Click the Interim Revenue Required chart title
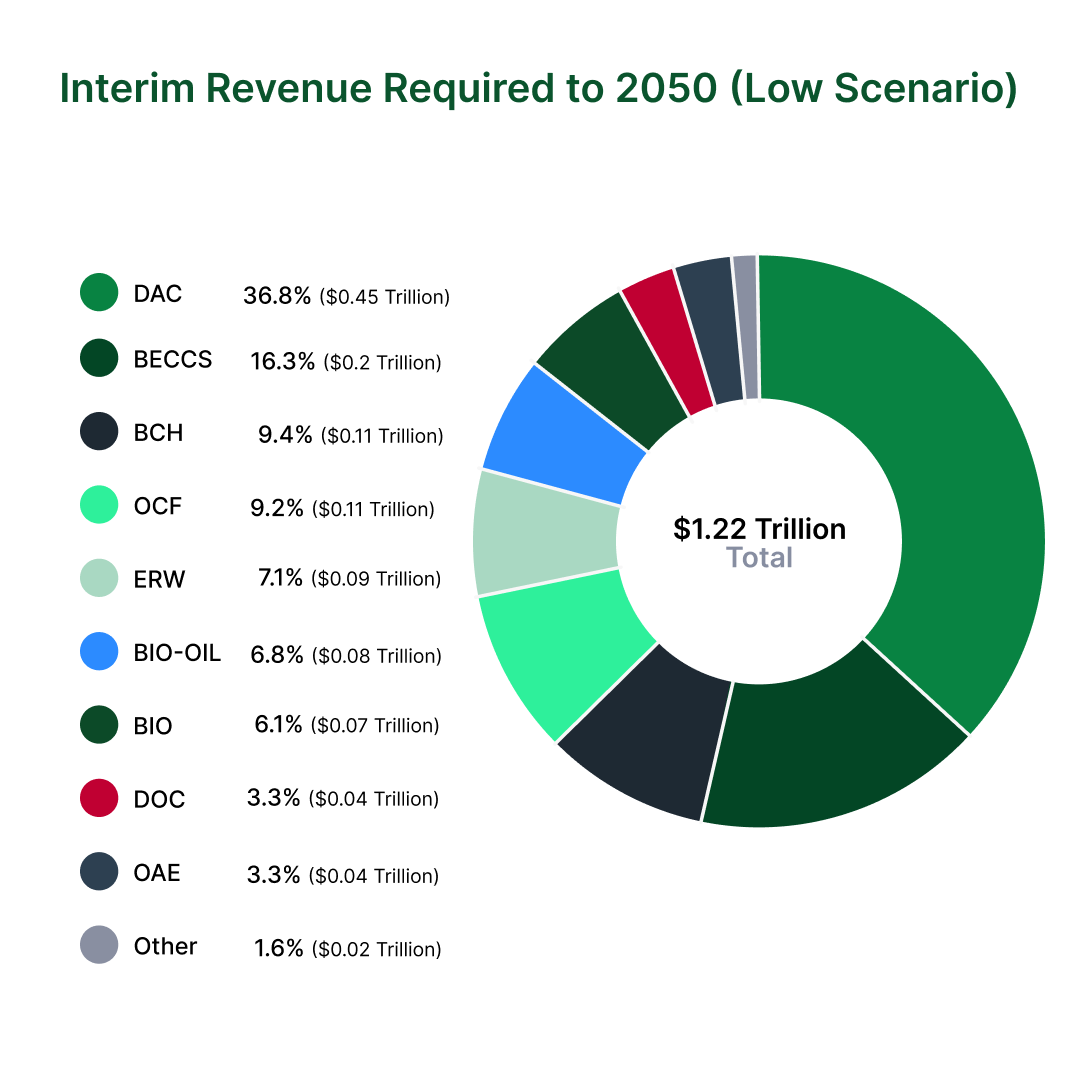Viewport: 1080px width, 1080px height. tap(539, 89)
